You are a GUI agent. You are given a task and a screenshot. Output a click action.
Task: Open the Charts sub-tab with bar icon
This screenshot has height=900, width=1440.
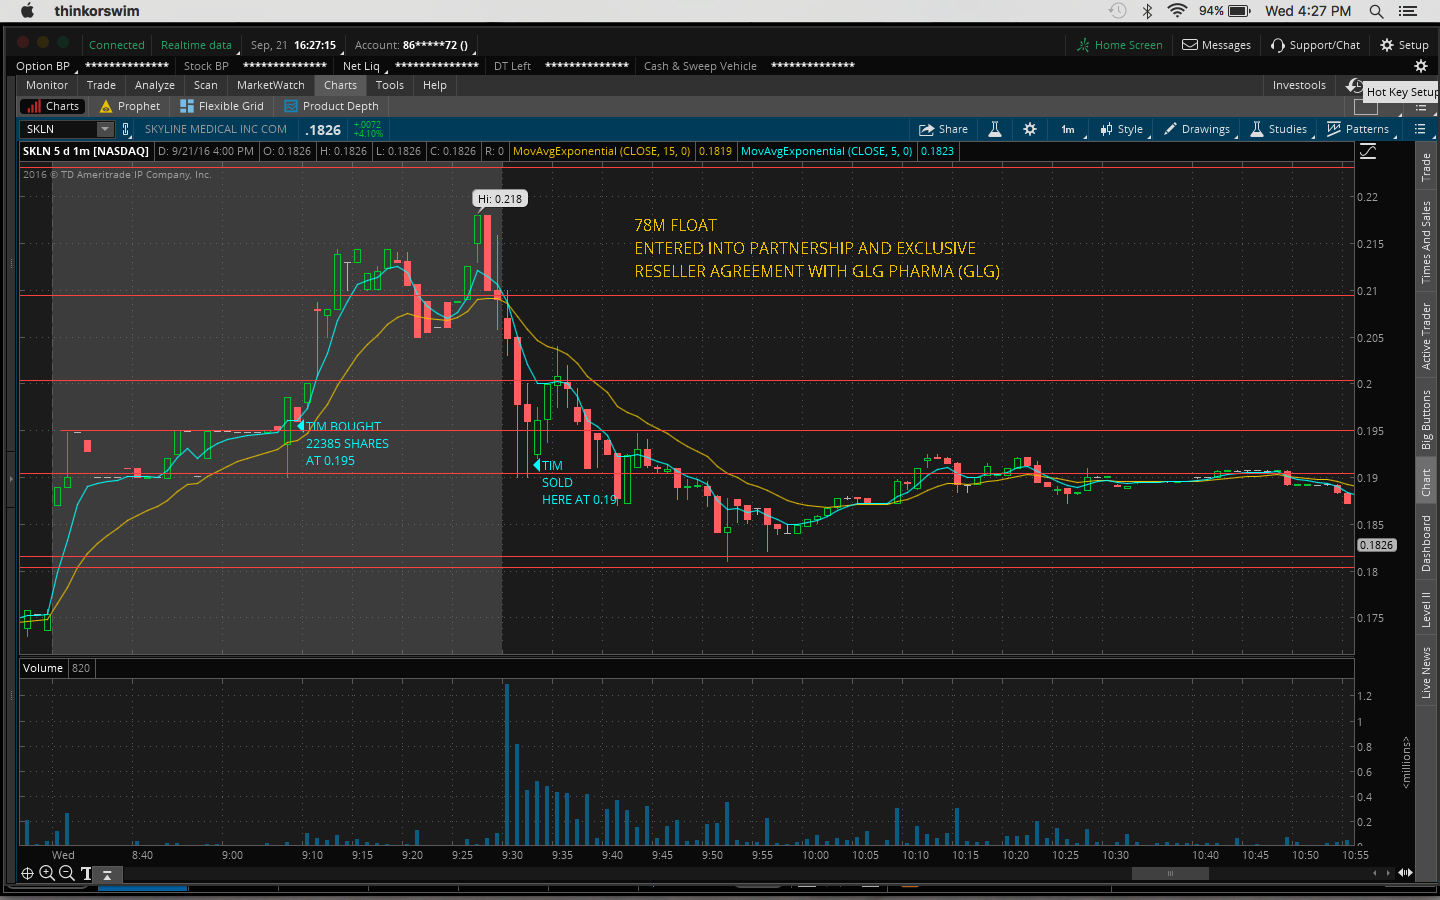pyautogui.click(x=53, y=106)
